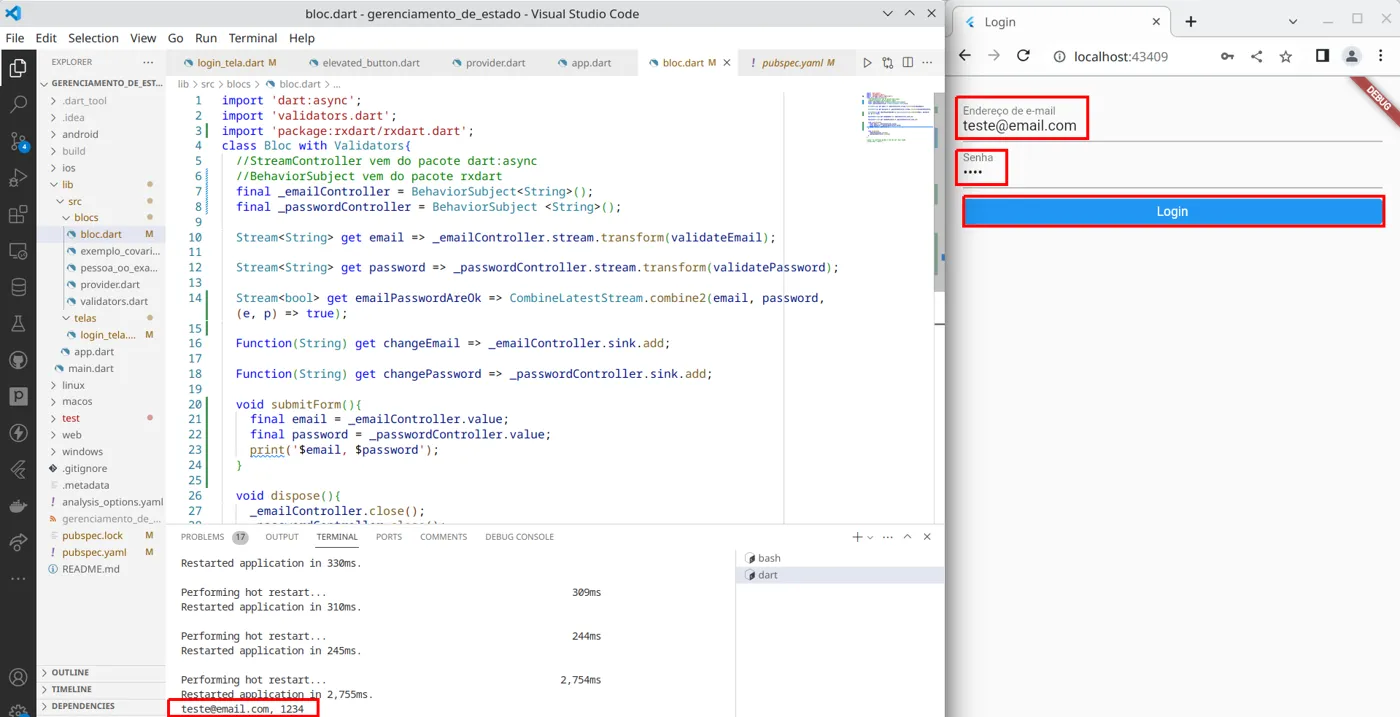Screen dimensions: 1400x717
Task: Run the Dart file with play icon
Action: [x=867, y=63]
